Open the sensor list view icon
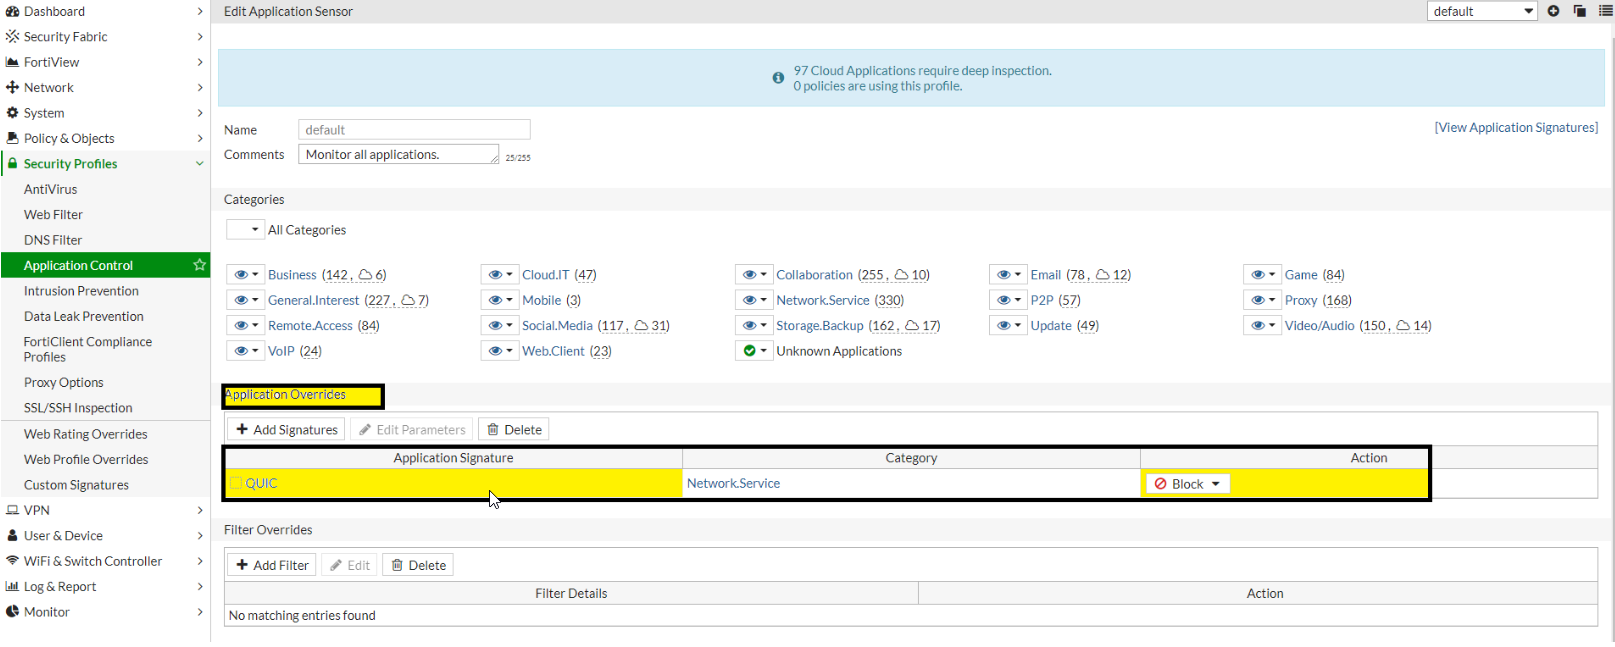This screenshot has width=1615, height=647. pyautogui.click(x=1605, y=11)
